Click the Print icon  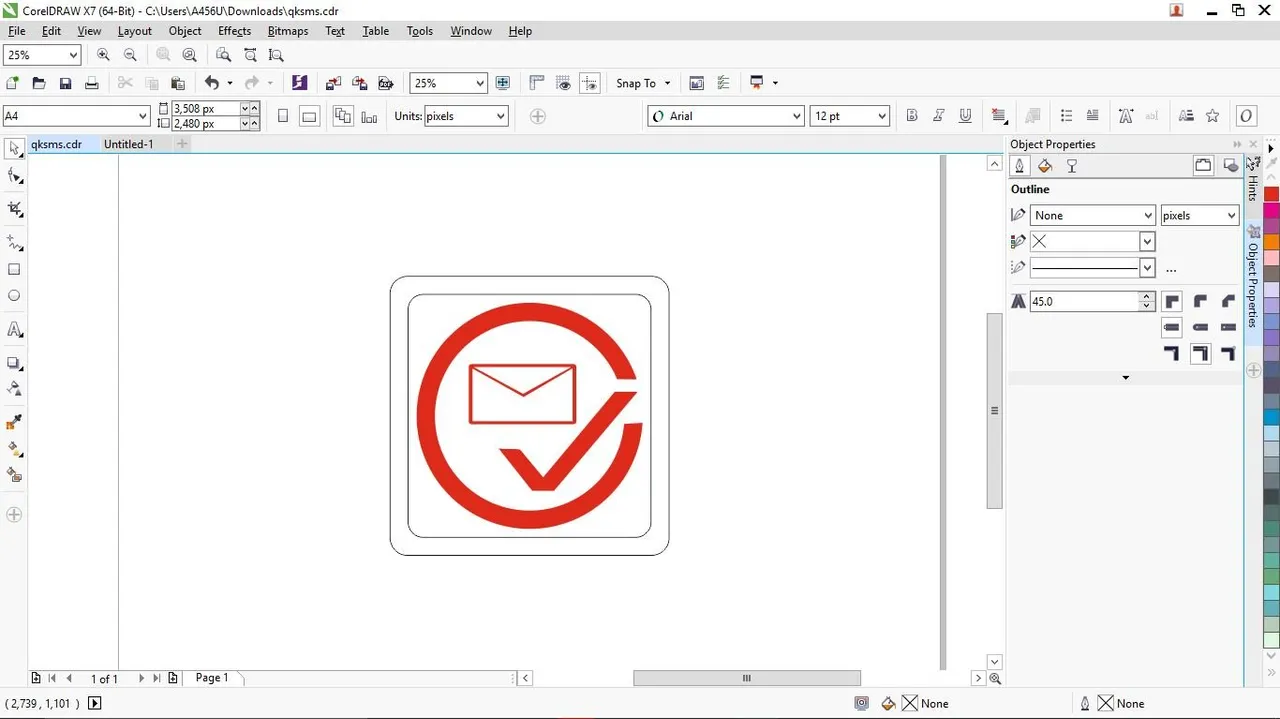[x=91, y=83]
